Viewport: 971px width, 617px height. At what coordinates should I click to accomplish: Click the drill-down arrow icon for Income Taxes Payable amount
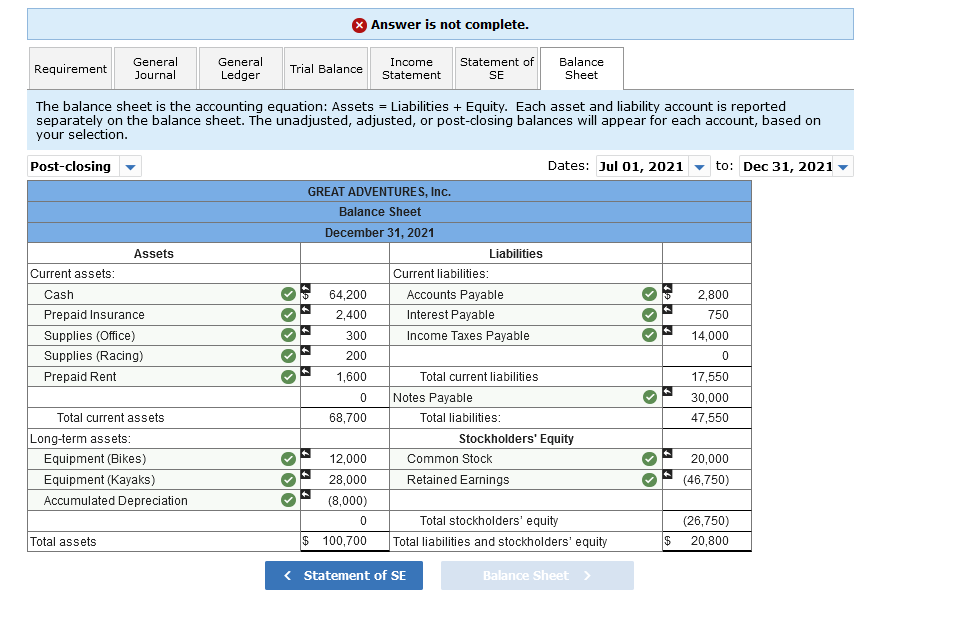tap(667, 330)
